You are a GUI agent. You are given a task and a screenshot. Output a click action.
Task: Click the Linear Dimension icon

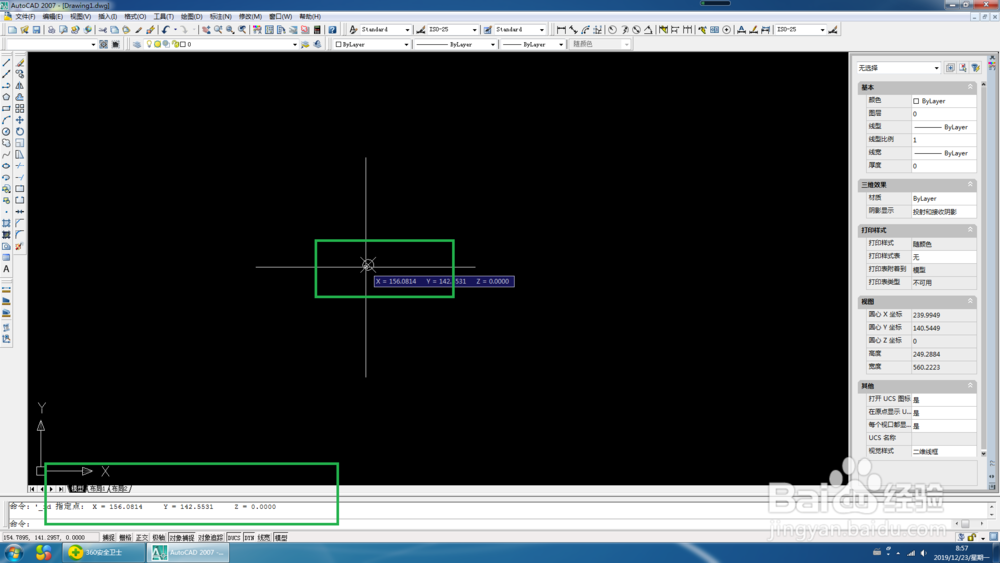(x=561, y=30)
